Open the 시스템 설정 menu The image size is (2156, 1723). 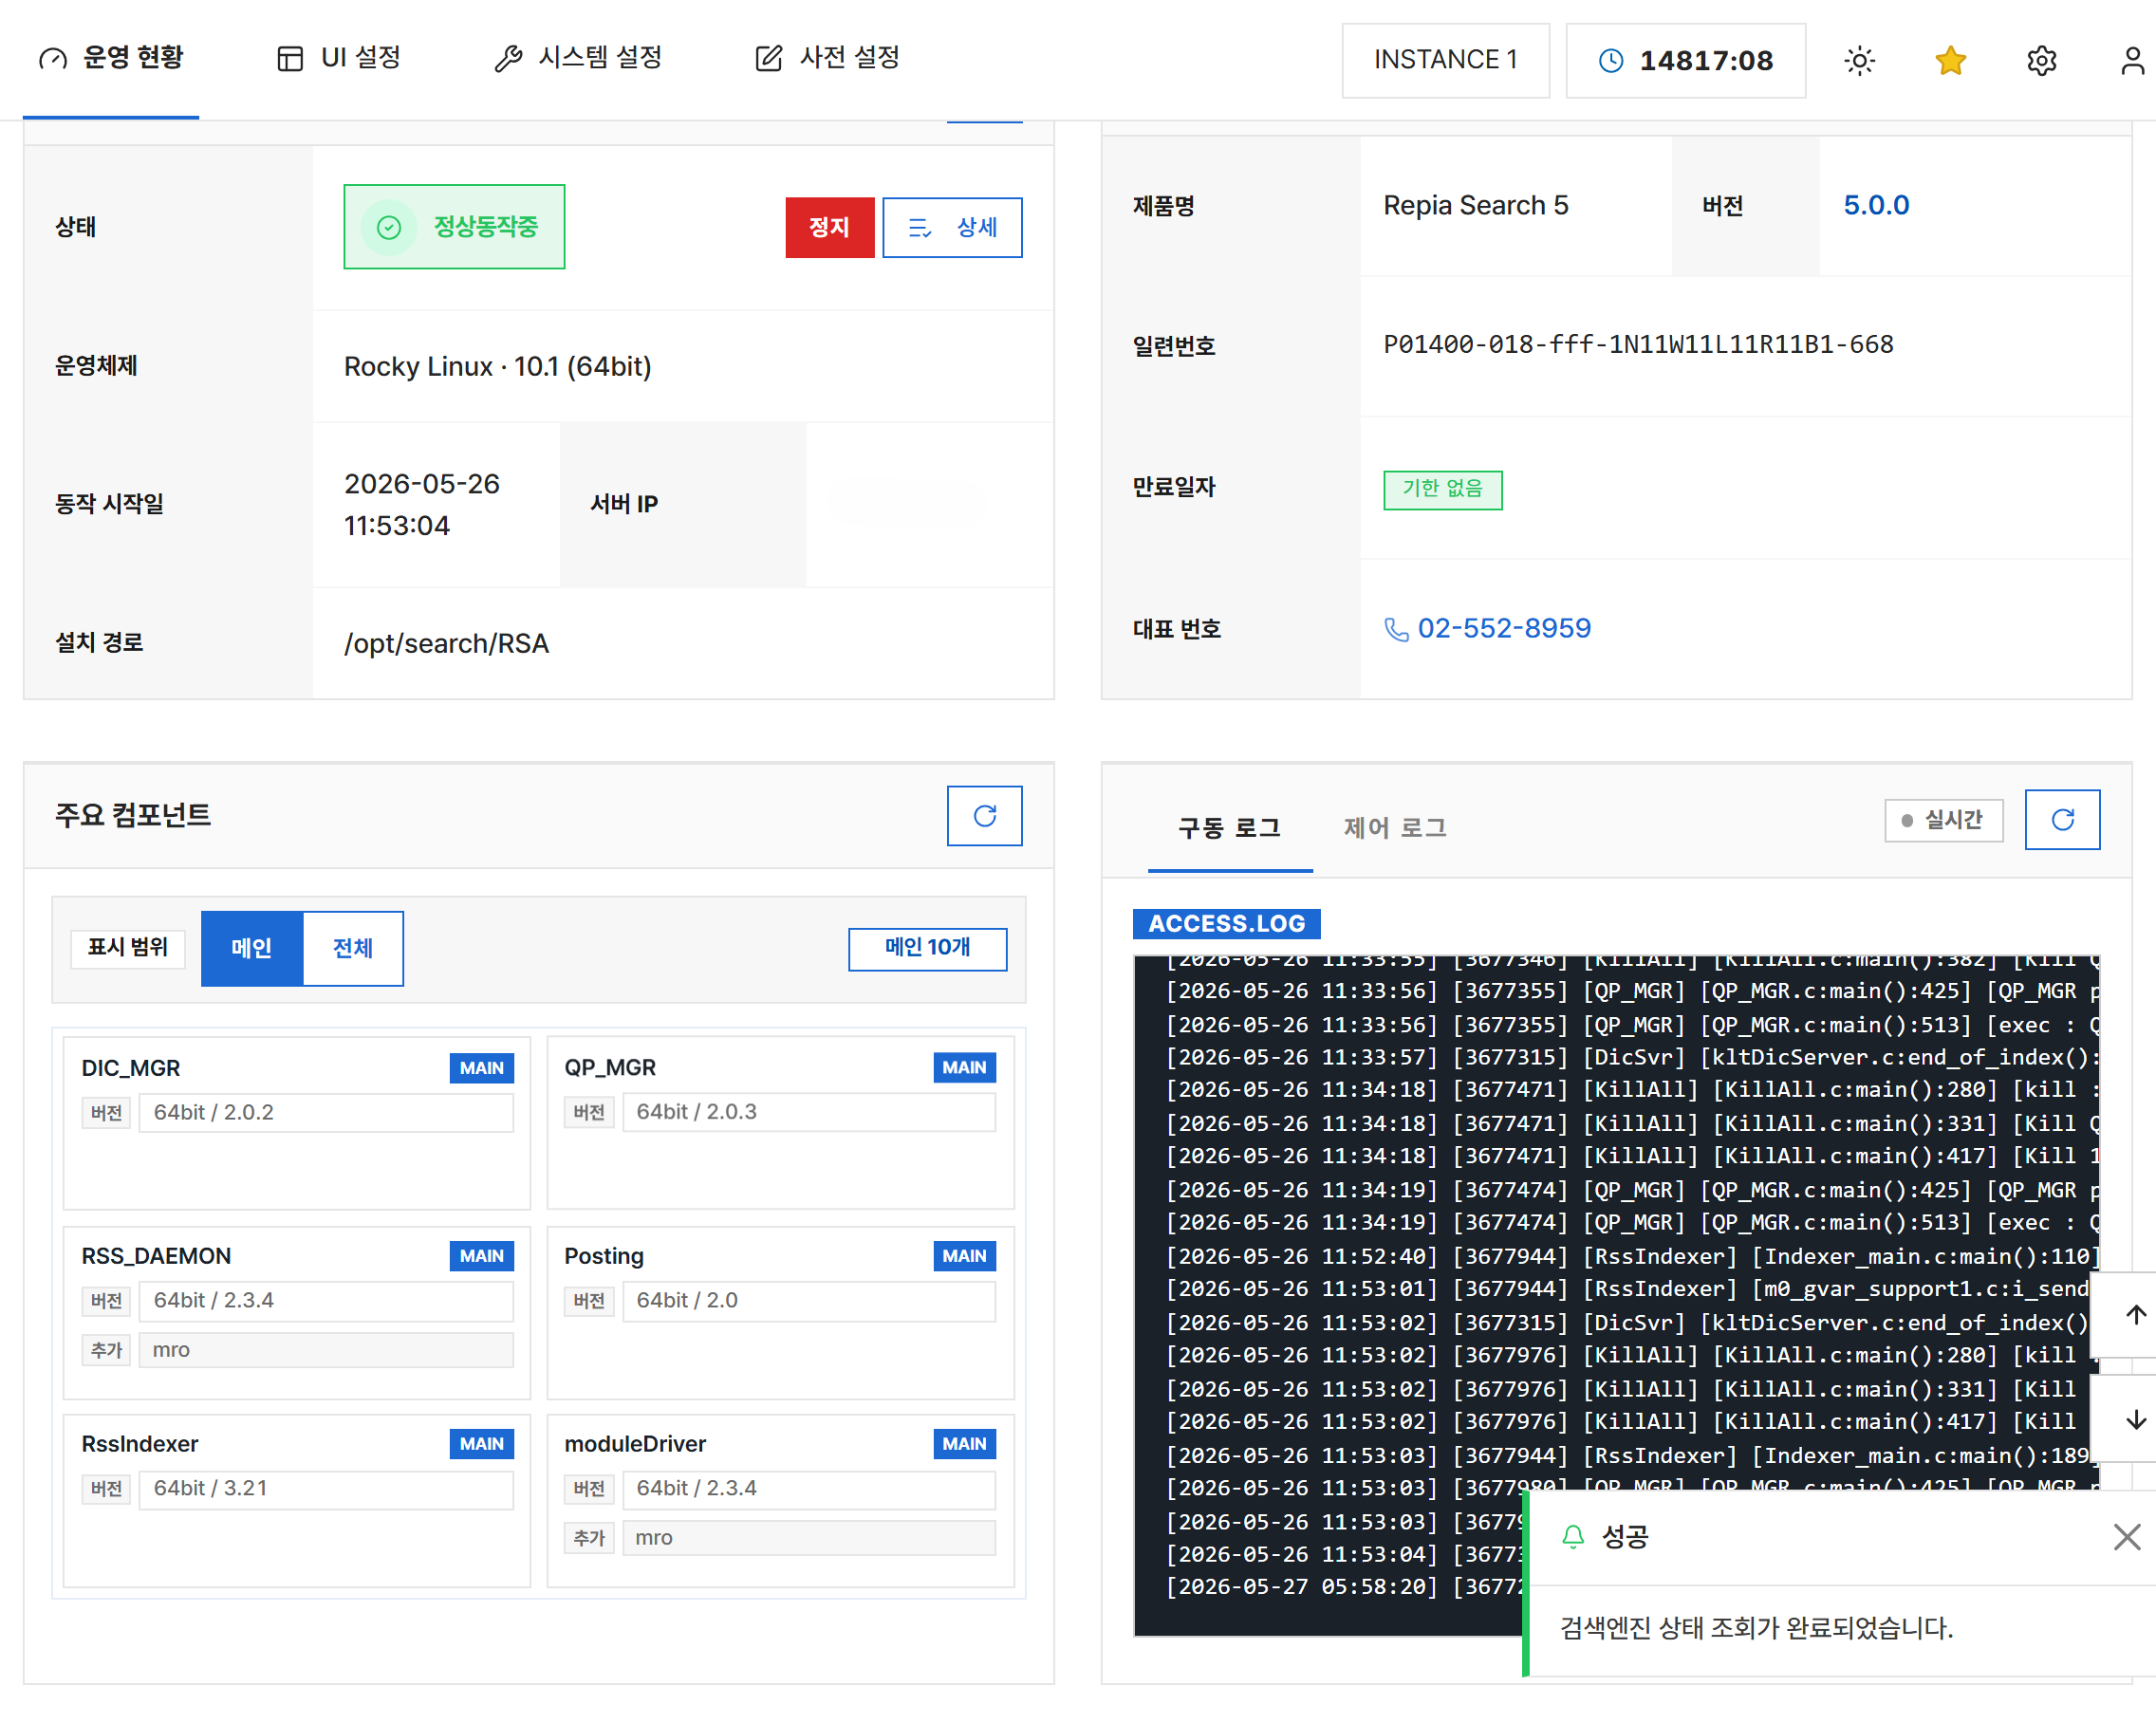(578, 58)
